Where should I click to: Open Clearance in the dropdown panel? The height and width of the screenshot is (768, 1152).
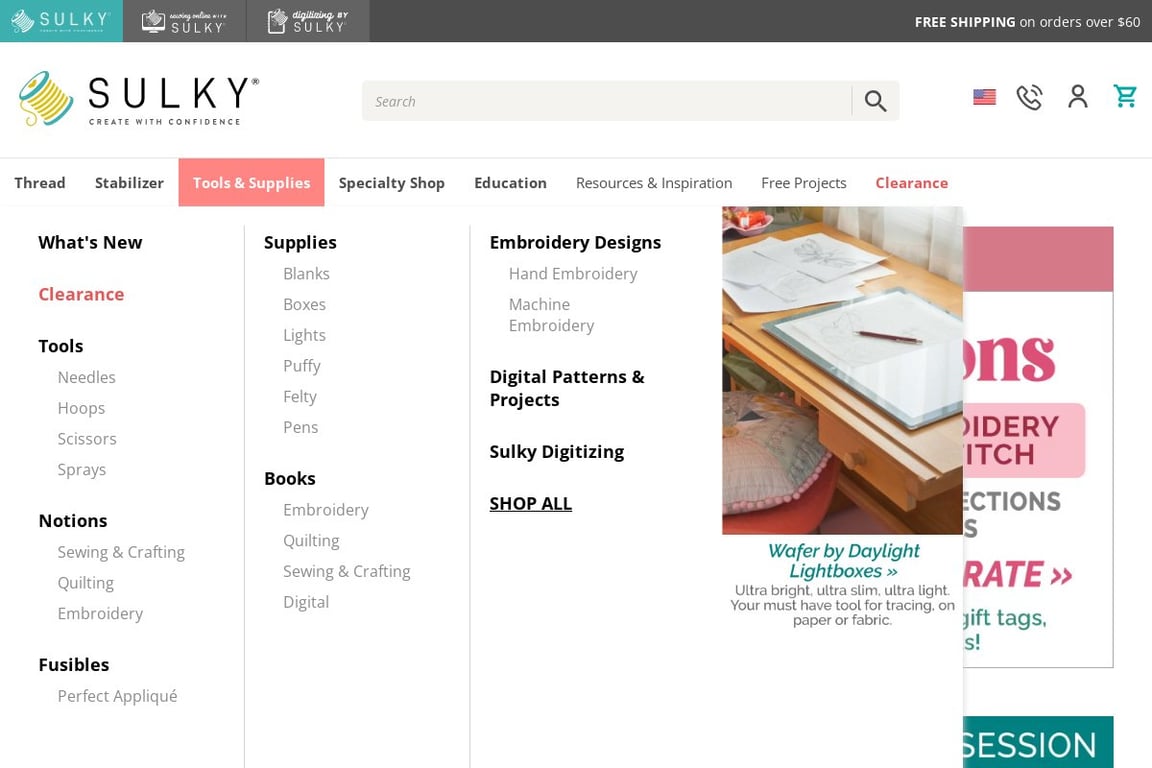coord(82,294)
